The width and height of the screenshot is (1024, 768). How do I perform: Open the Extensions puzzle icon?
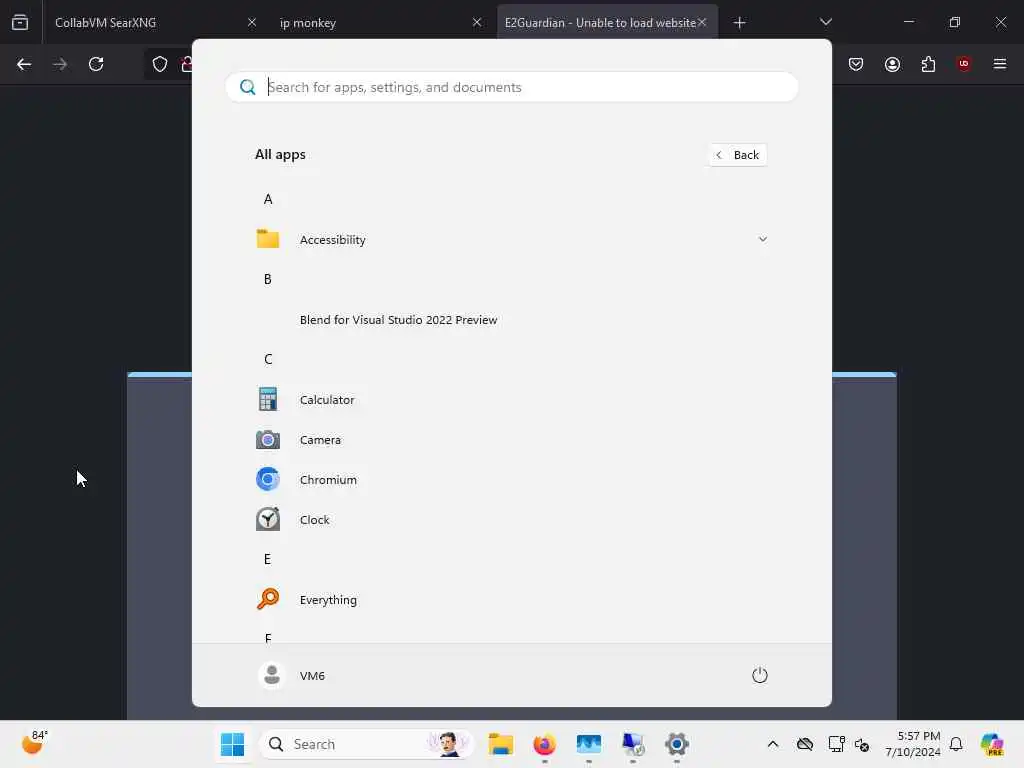coord(928,64)
